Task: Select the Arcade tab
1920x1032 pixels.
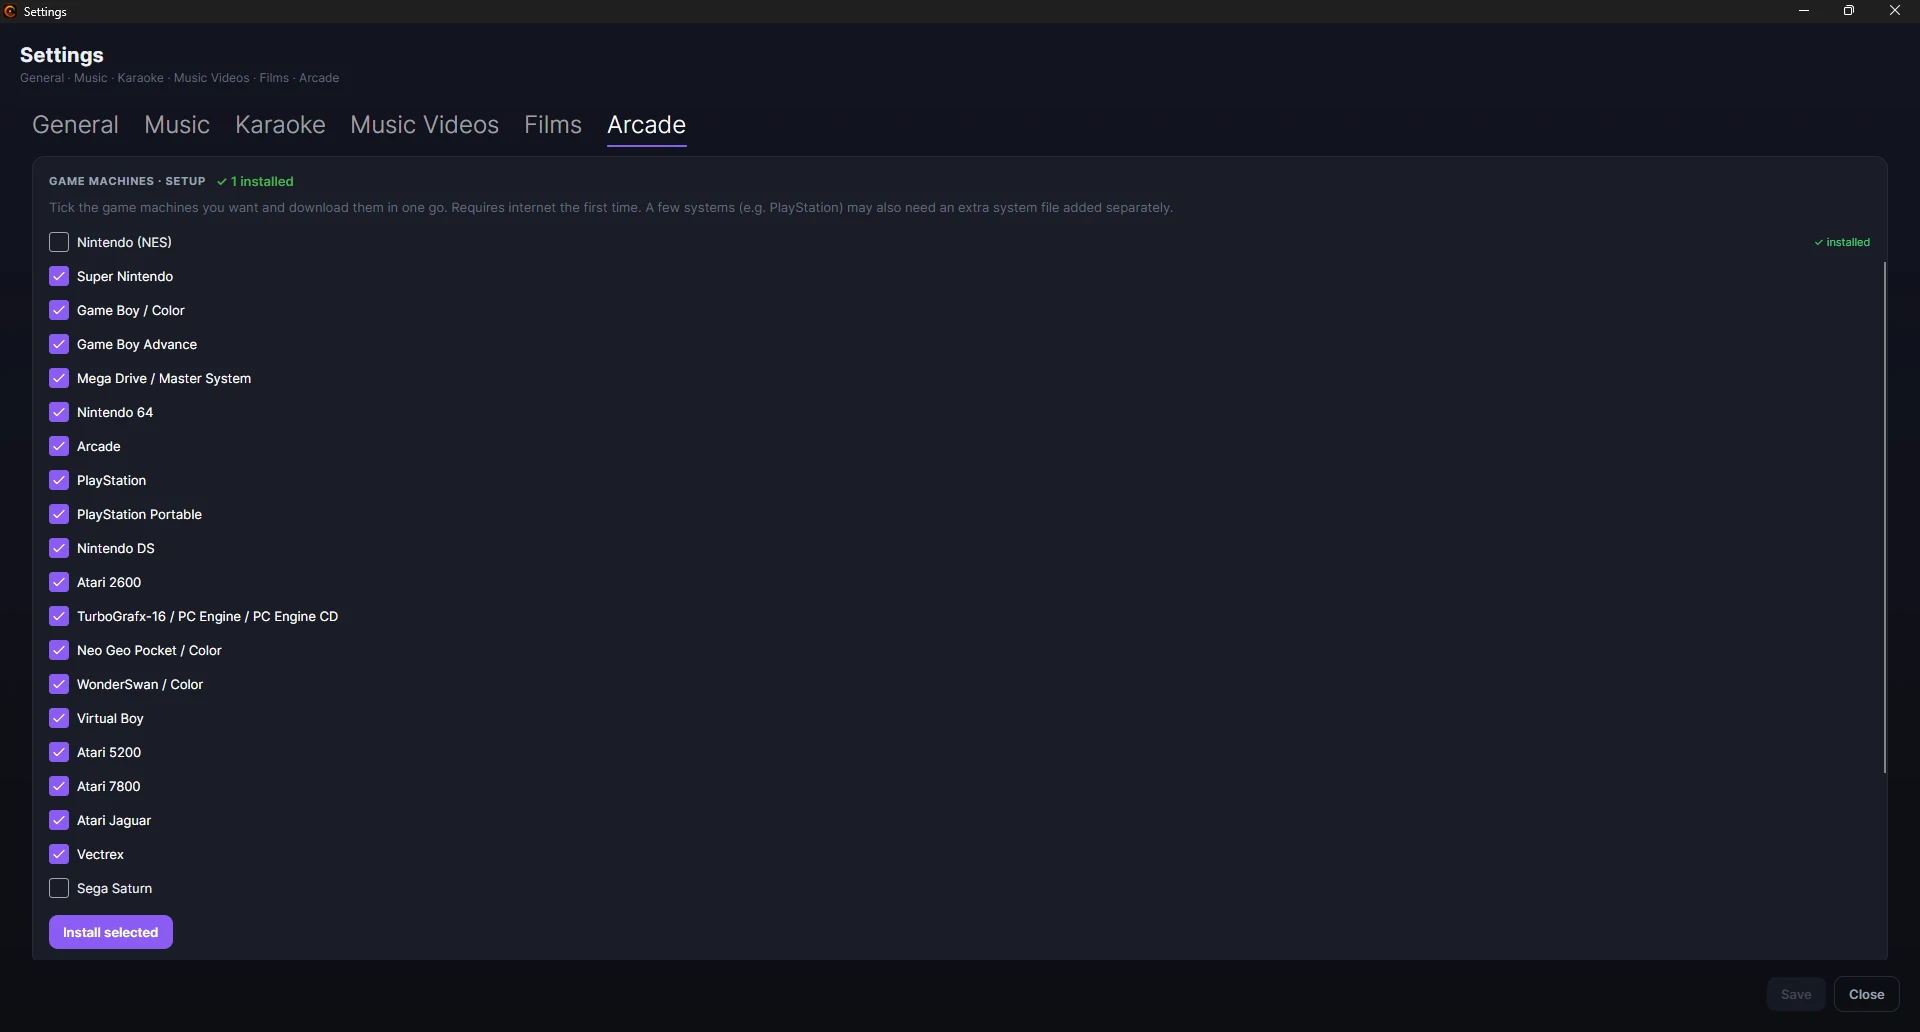Action: pyautogui.click(x=647, y=125)
